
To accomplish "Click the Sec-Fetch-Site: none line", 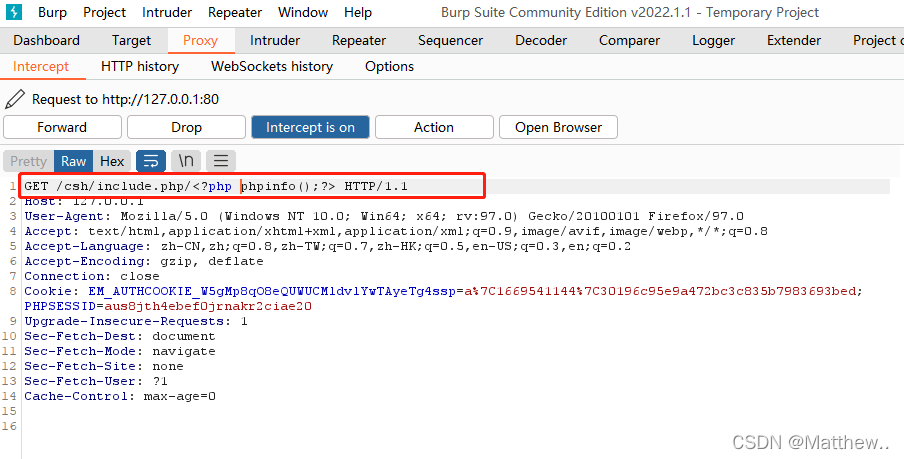I will 104,367.
